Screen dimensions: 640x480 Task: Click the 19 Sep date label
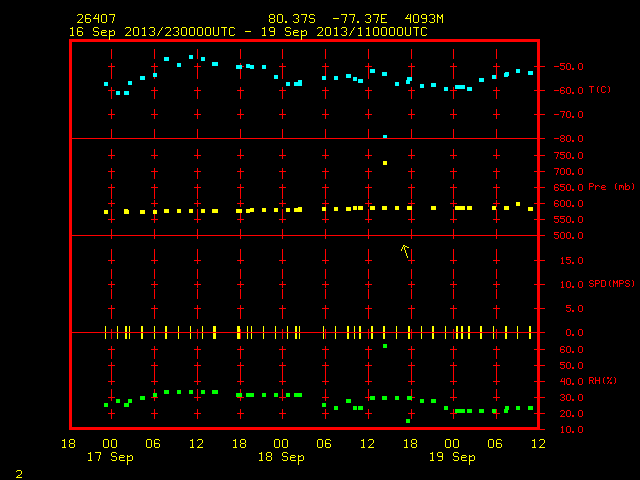click(452, 457)
